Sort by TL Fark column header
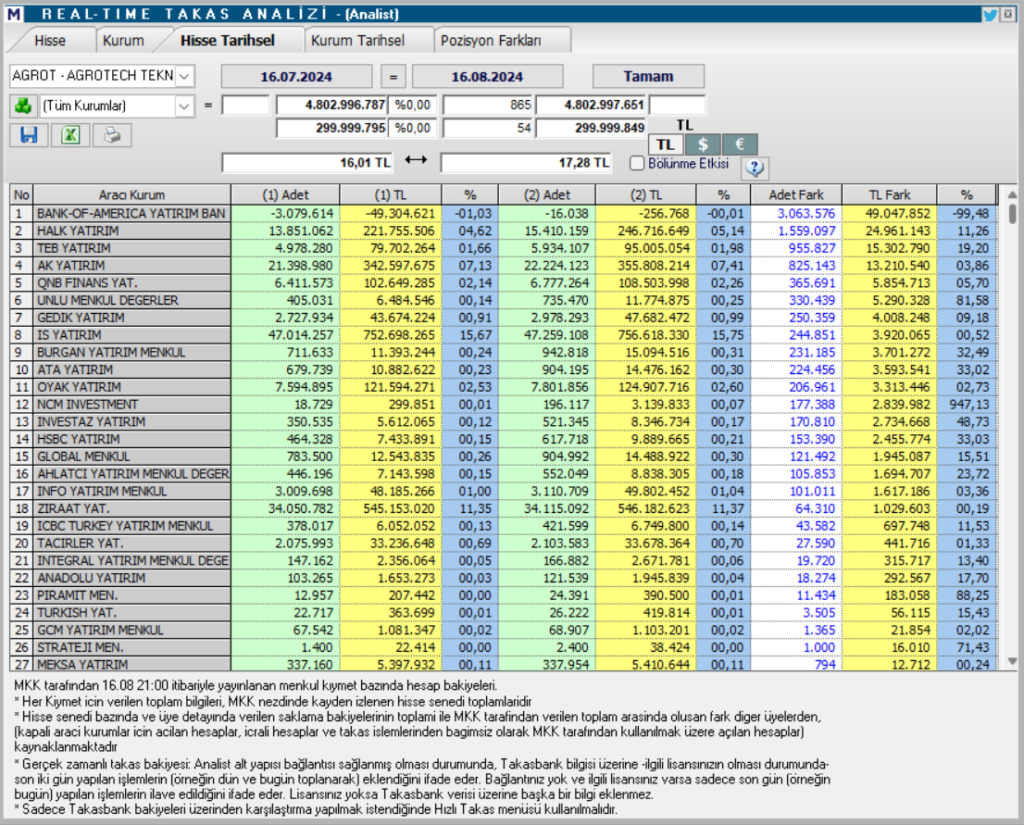Image resolution: width=1024 pixels, height=825 pixels. coord(889,195)
